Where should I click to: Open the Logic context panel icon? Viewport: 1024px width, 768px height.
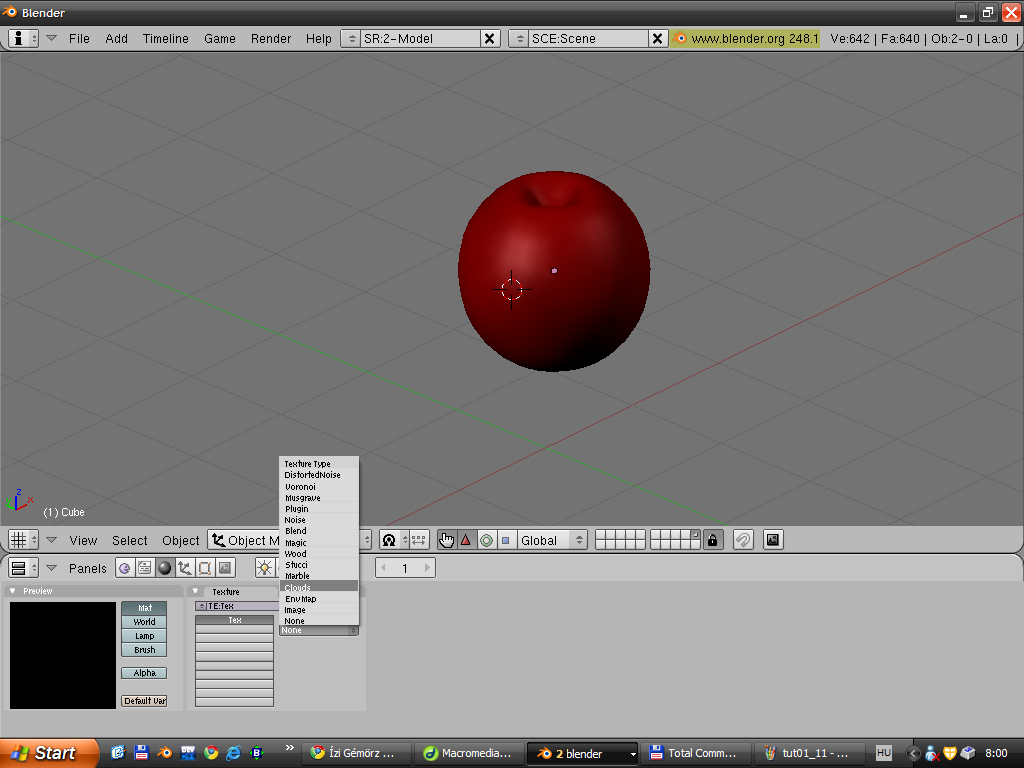tap(125, 568)
